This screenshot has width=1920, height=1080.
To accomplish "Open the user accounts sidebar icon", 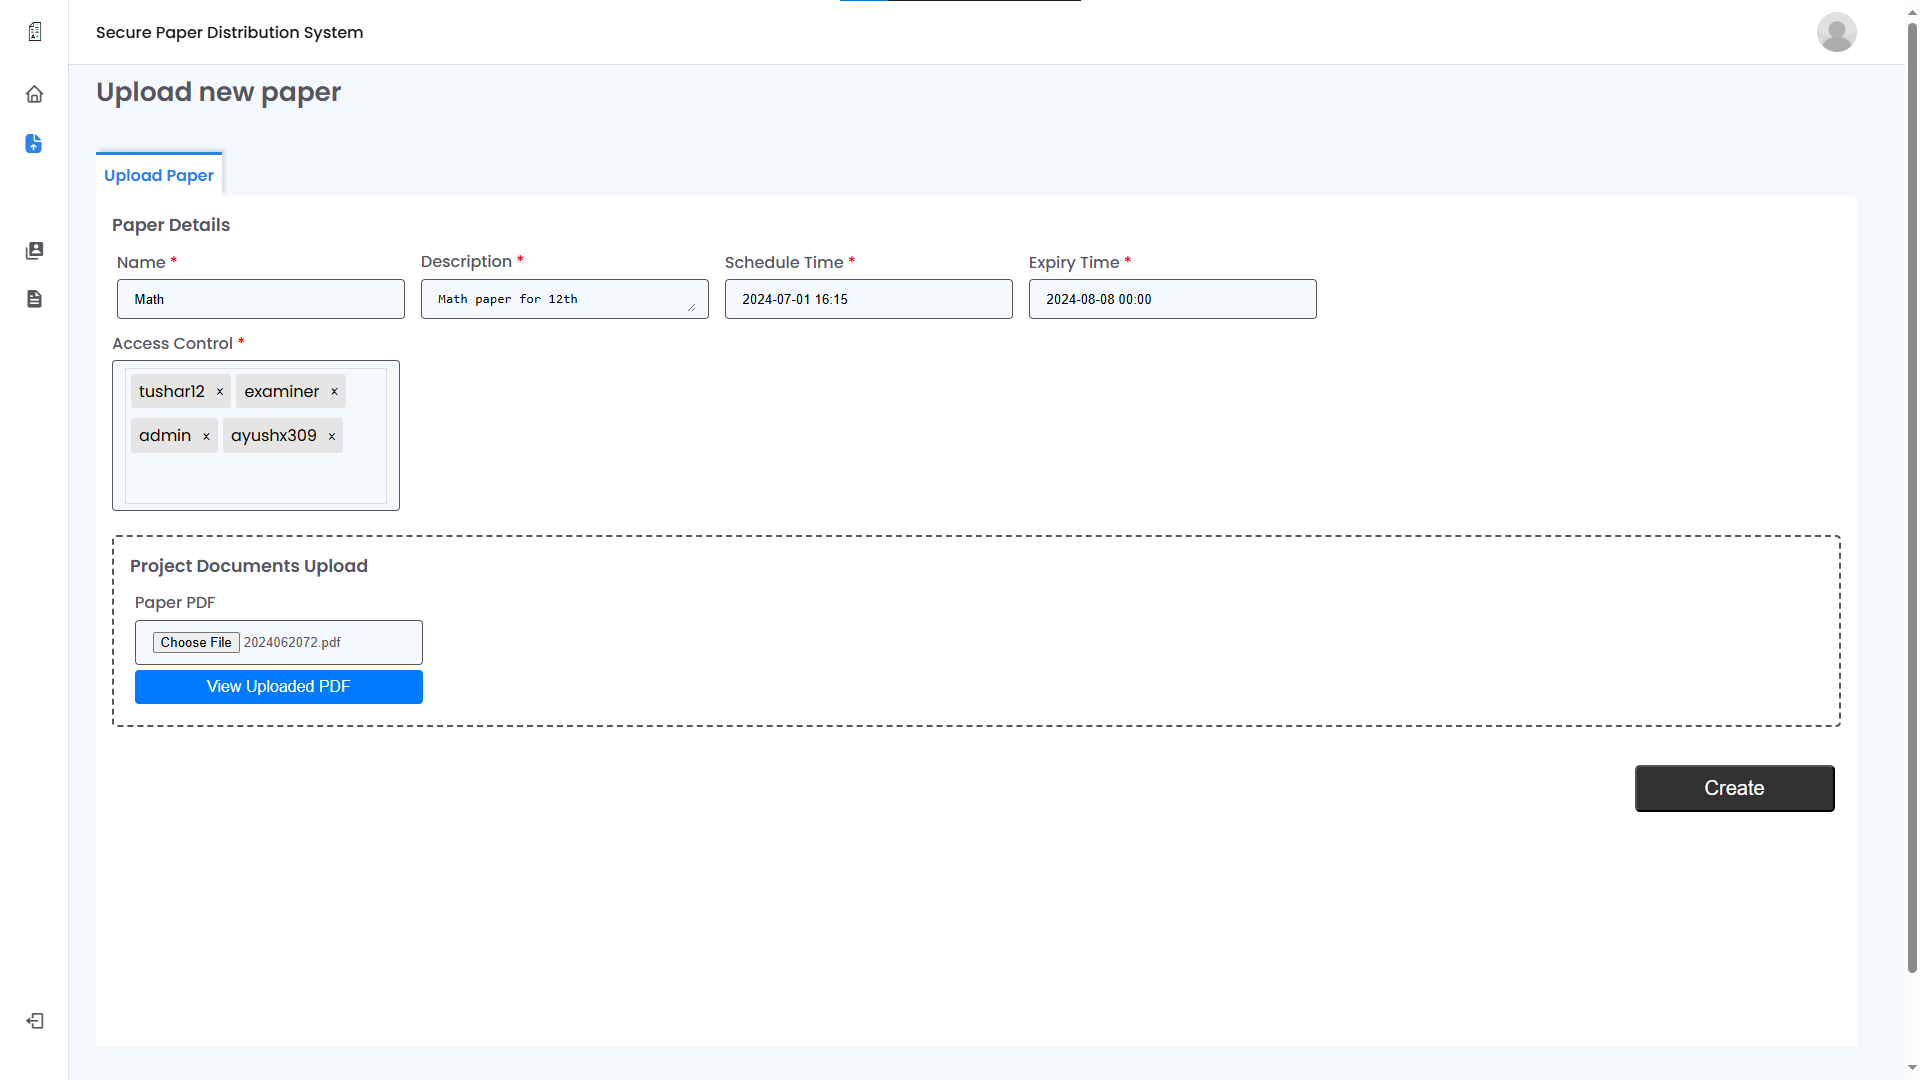I will 34,250.
